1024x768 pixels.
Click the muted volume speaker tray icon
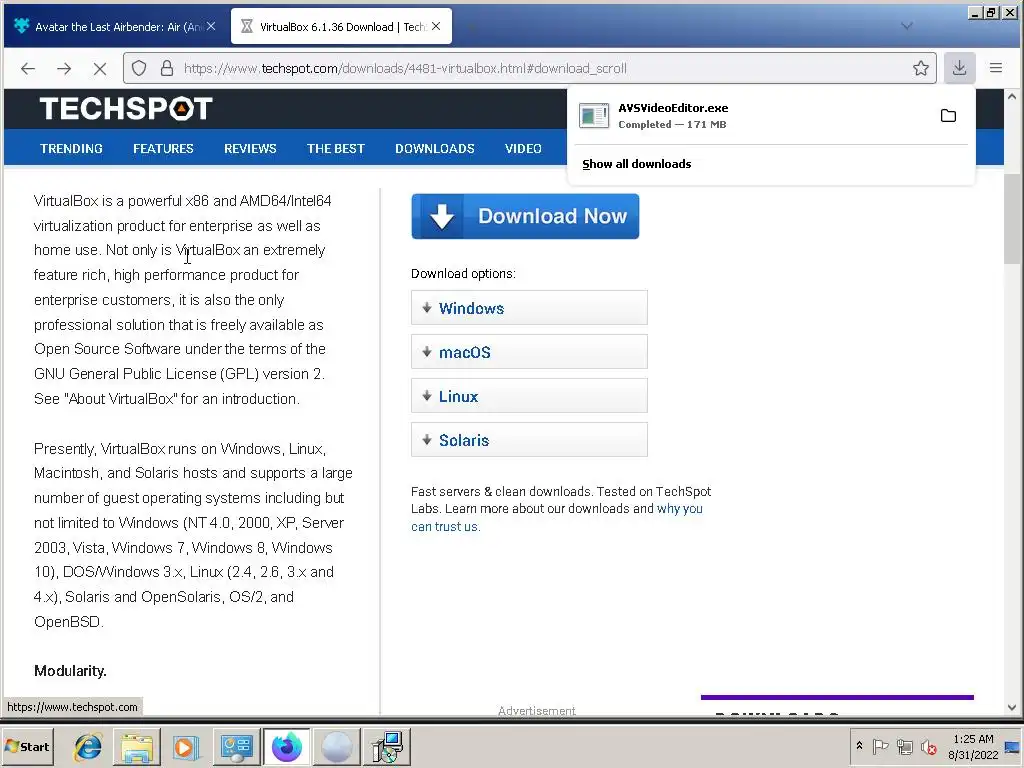(x=929, y=746)
